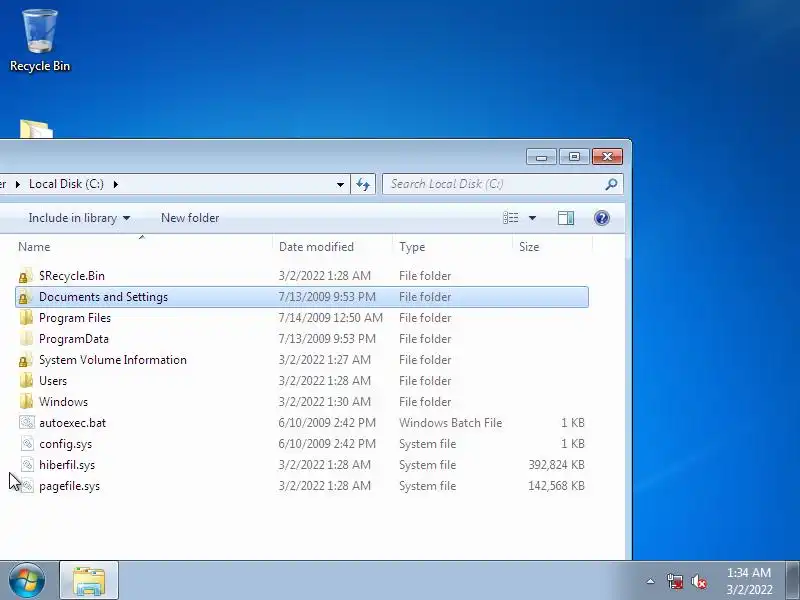Click the 3/2/2022 1:27 AM date cell

coord(324,360)
